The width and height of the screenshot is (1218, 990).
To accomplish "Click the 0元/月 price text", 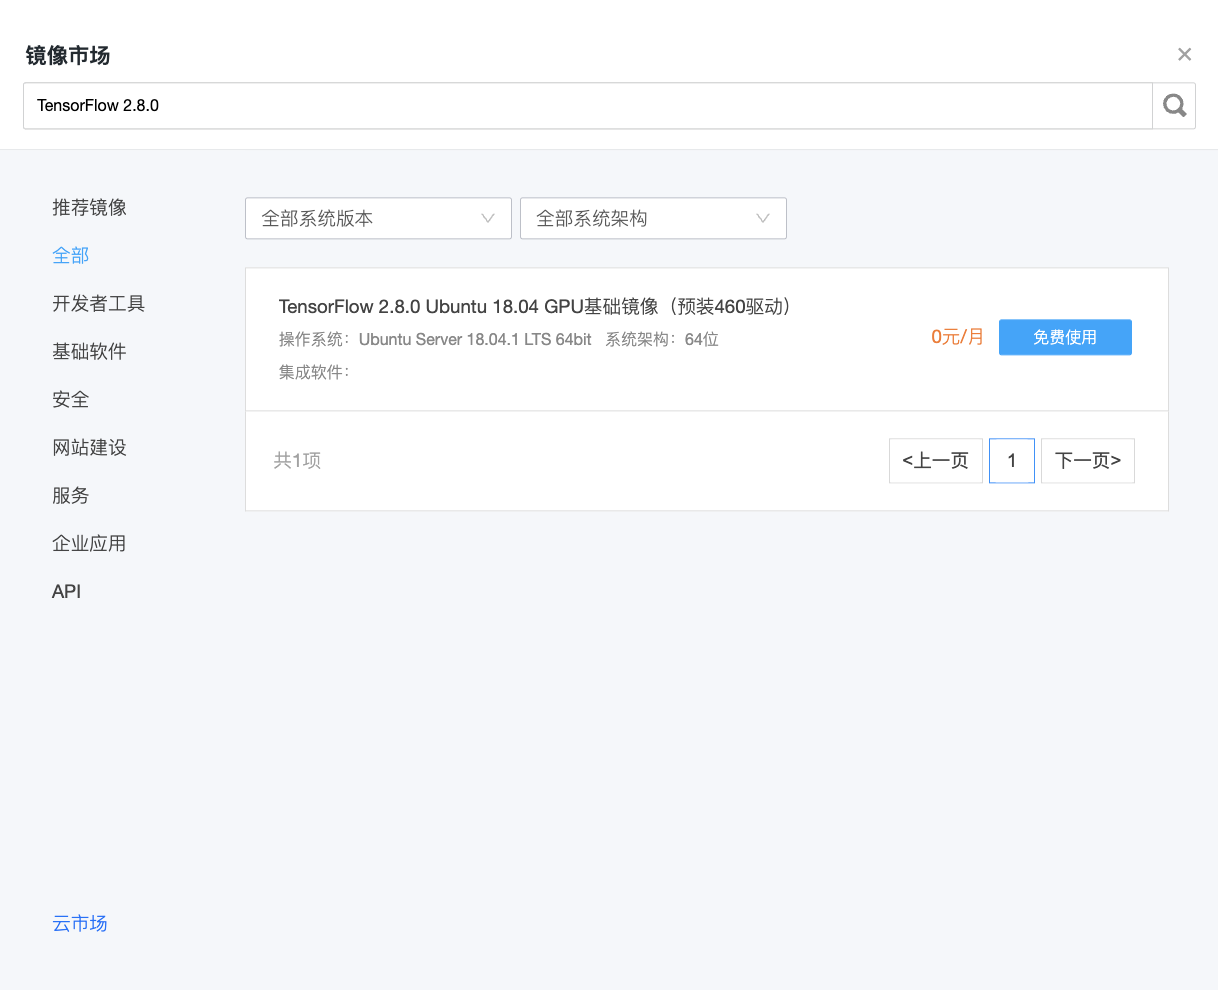I will click(957, 337).
